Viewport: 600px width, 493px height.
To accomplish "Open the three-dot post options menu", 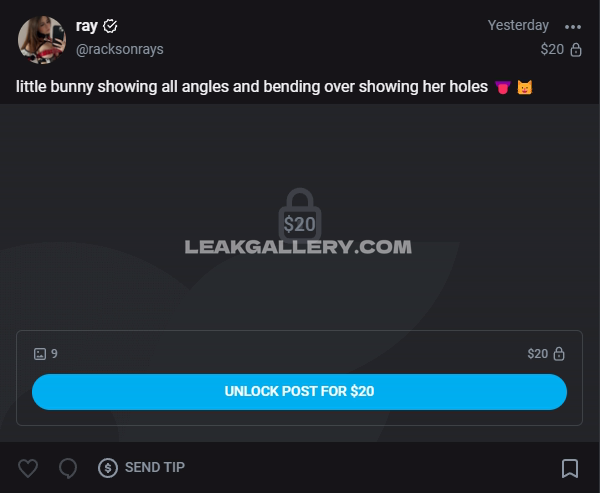I will pyautogui.click(x=573, y=27).
